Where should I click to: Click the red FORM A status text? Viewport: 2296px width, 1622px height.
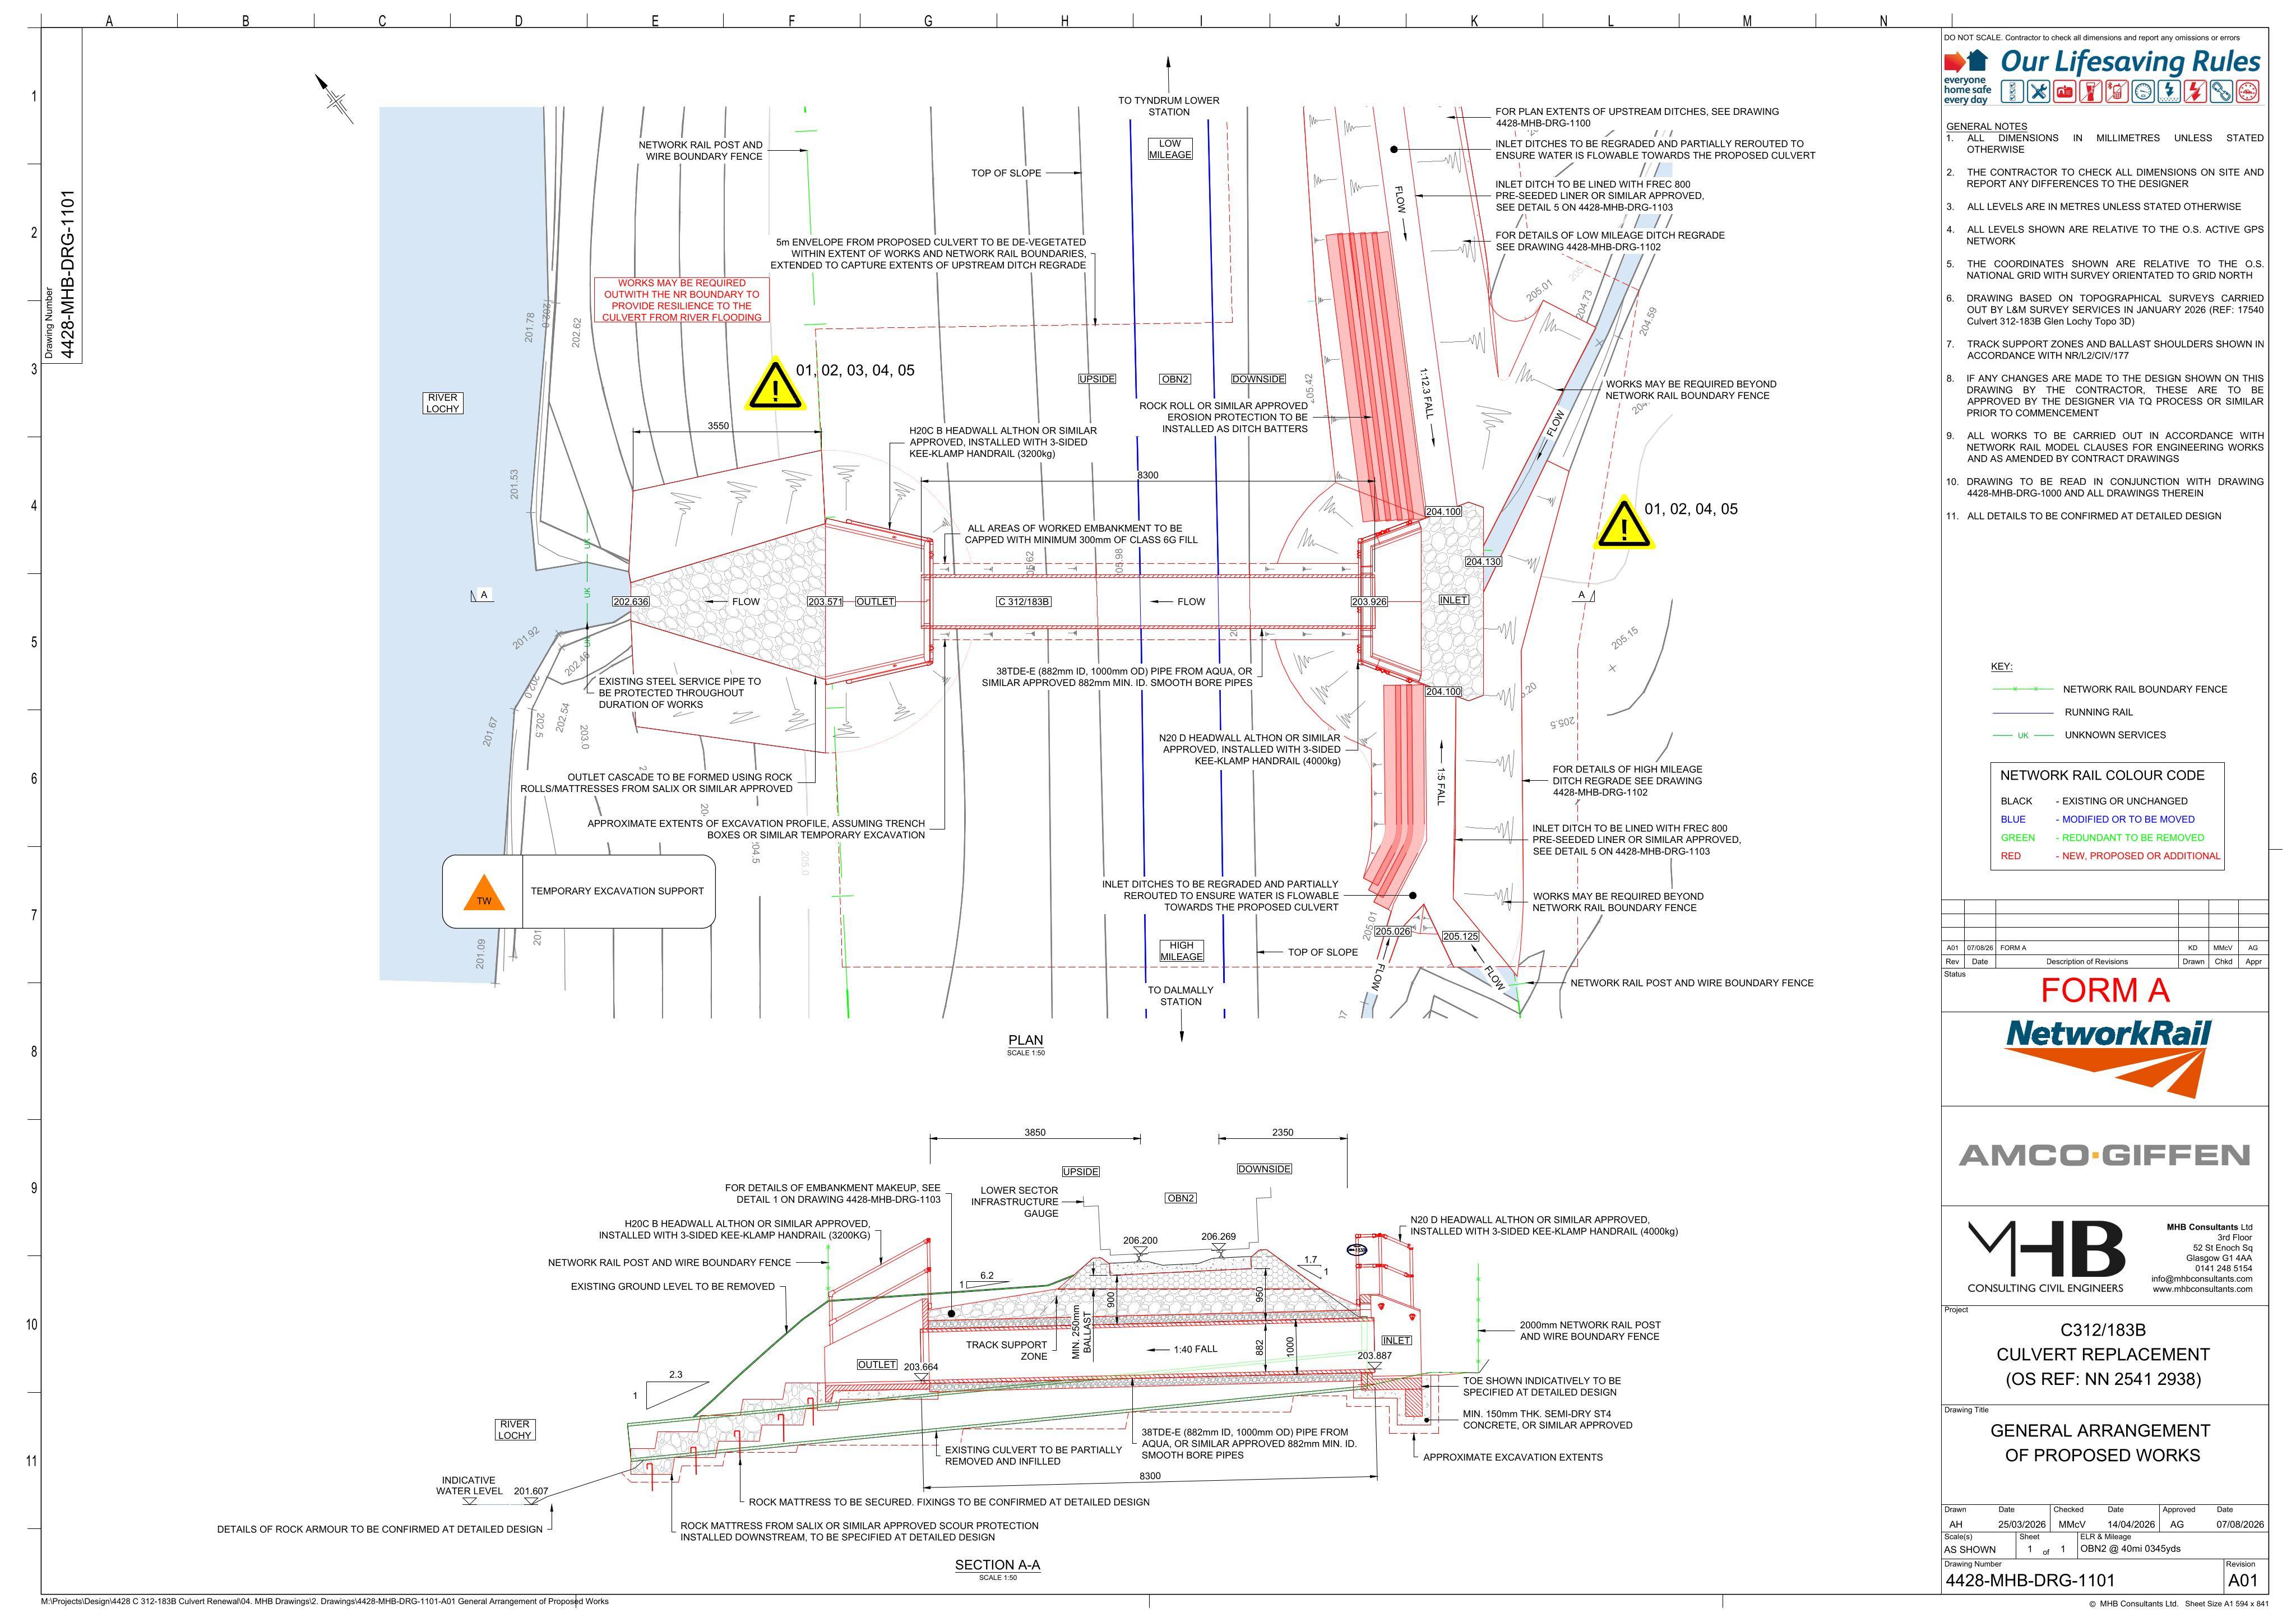pos(2105,990)
